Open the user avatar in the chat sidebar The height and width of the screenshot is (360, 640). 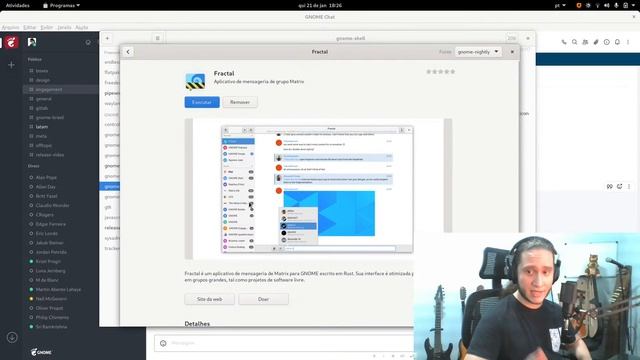pos(32,42)
